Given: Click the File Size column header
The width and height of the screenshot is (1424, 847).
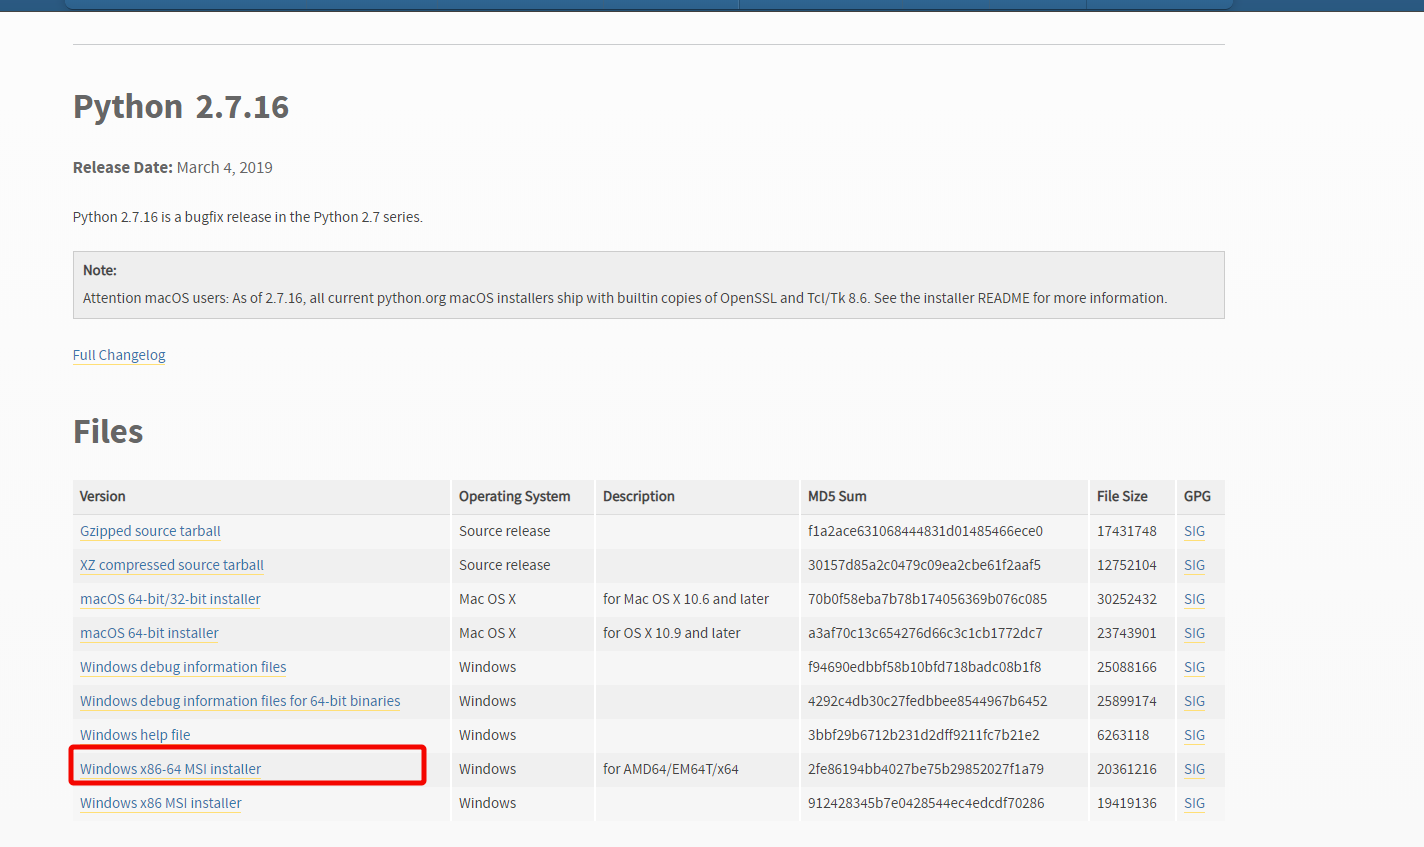Looking at the screenshot, I should pyautogui.click(x=1125, y=496).
